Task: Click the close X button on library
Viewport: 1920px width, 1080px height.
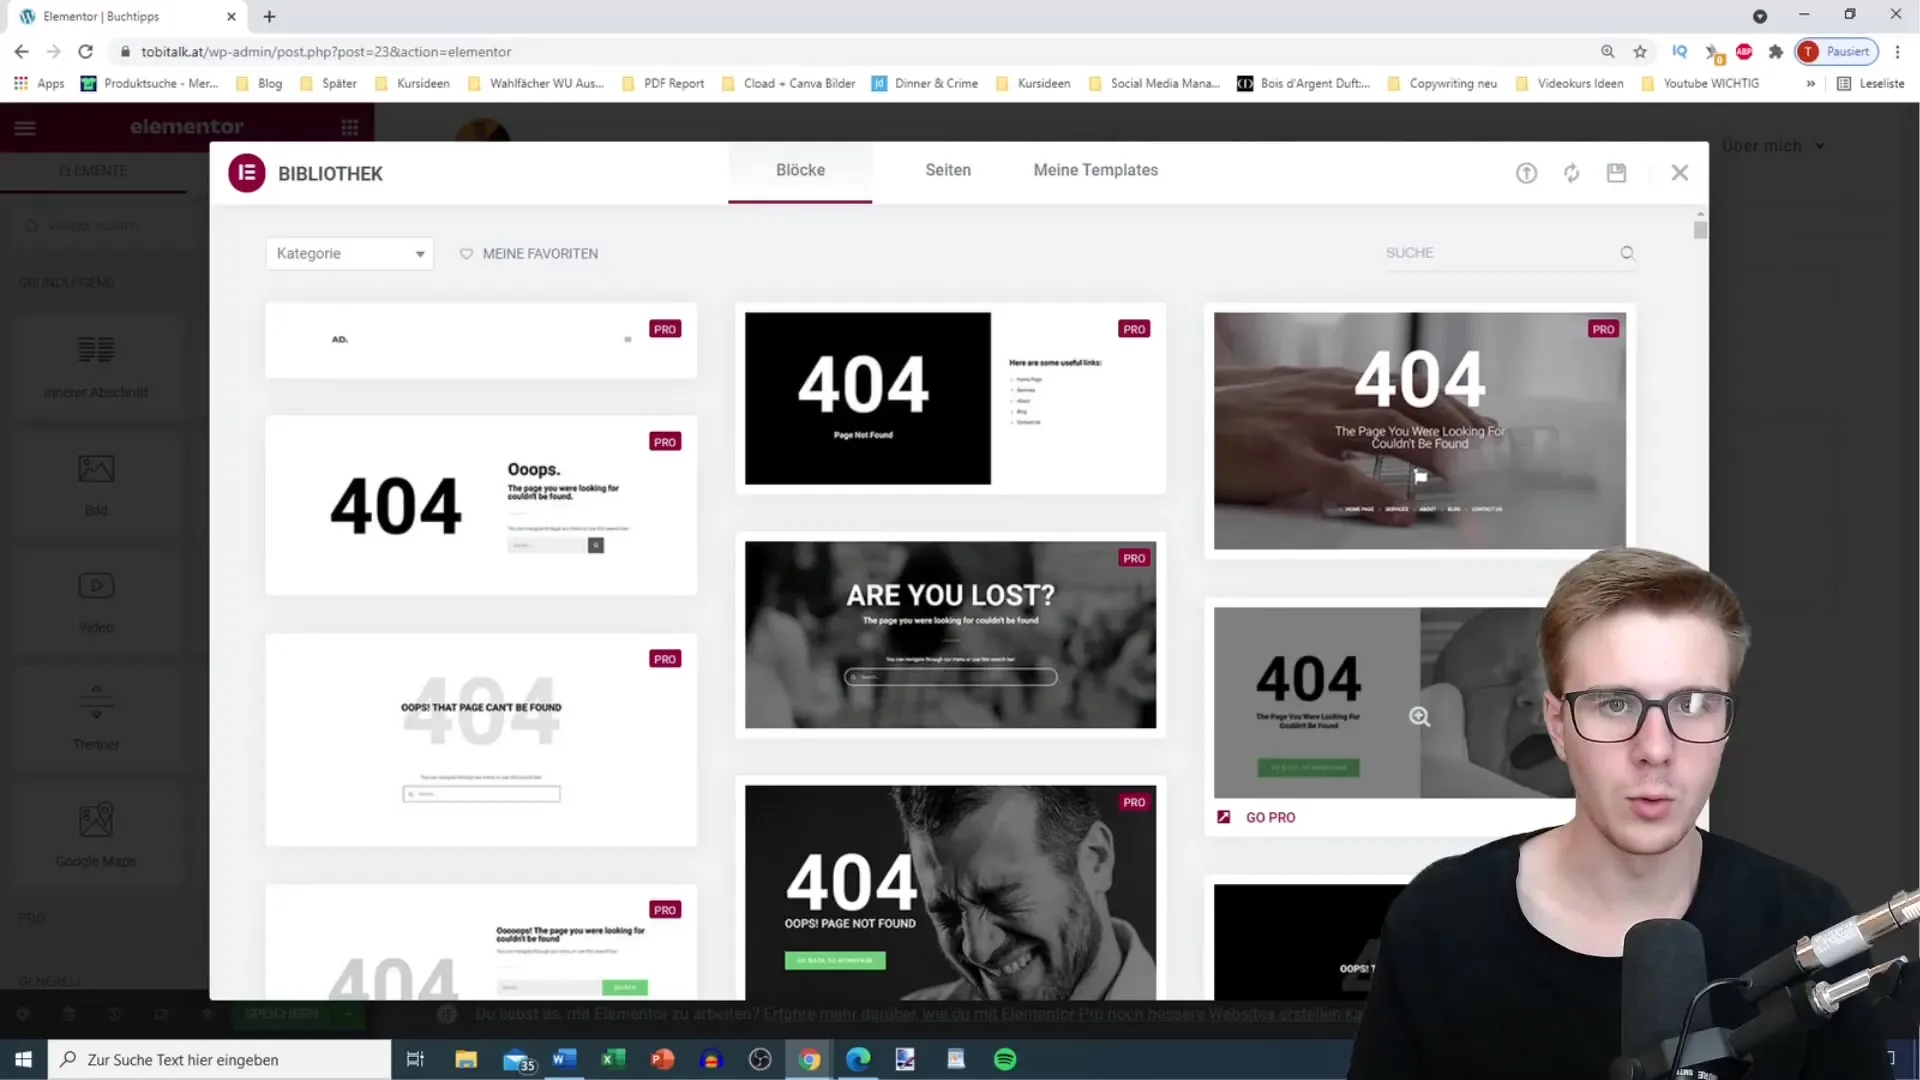Action: point(1681,171)
